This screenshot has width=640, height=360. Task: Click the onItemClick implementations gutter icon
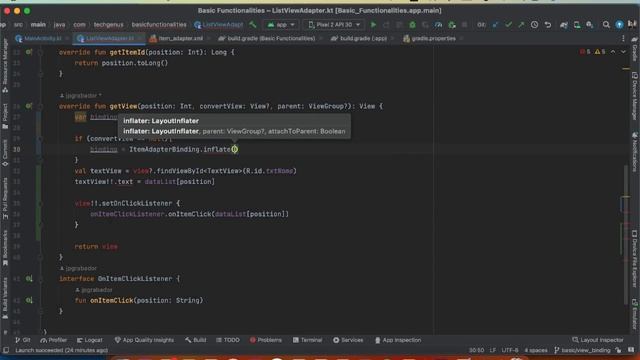[x=29, y=300]
